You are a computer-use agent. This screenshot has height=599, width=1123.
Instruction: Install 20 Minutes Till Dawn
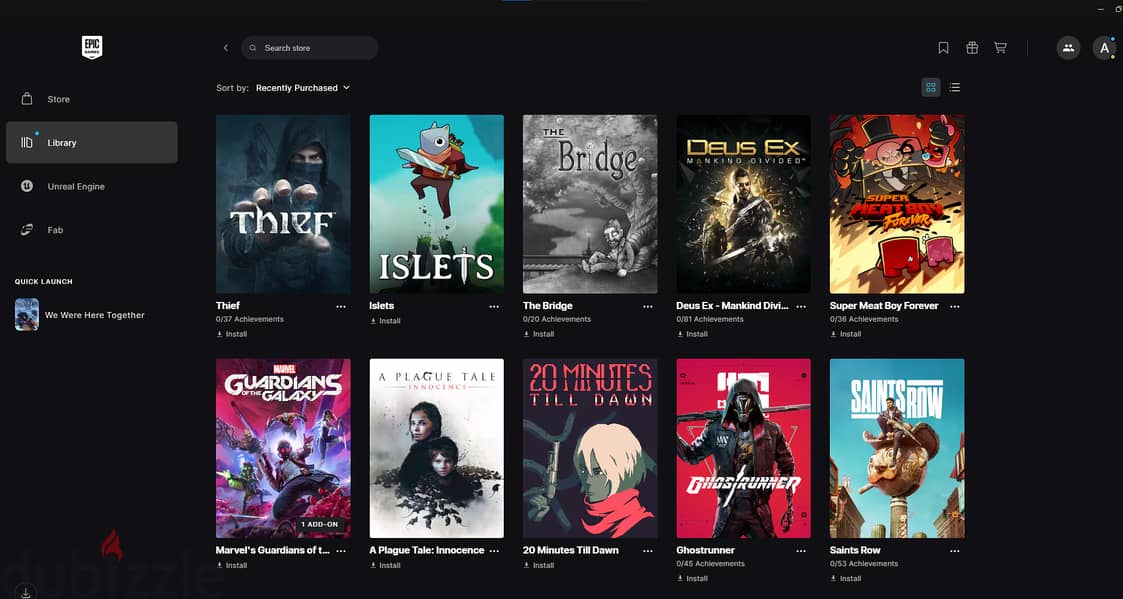pos(539,565)
